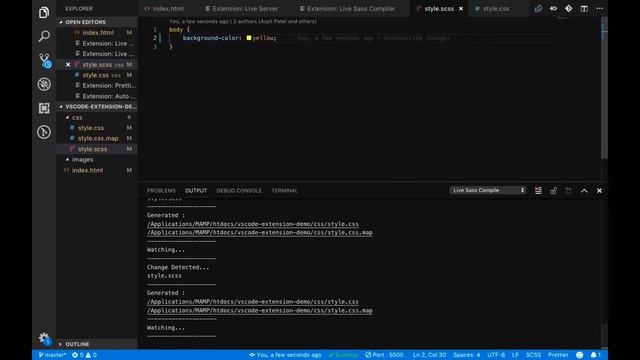Click the first generated style.css.map path link
This screenshot has width=640, height=360.
click(x=260, y=233)
